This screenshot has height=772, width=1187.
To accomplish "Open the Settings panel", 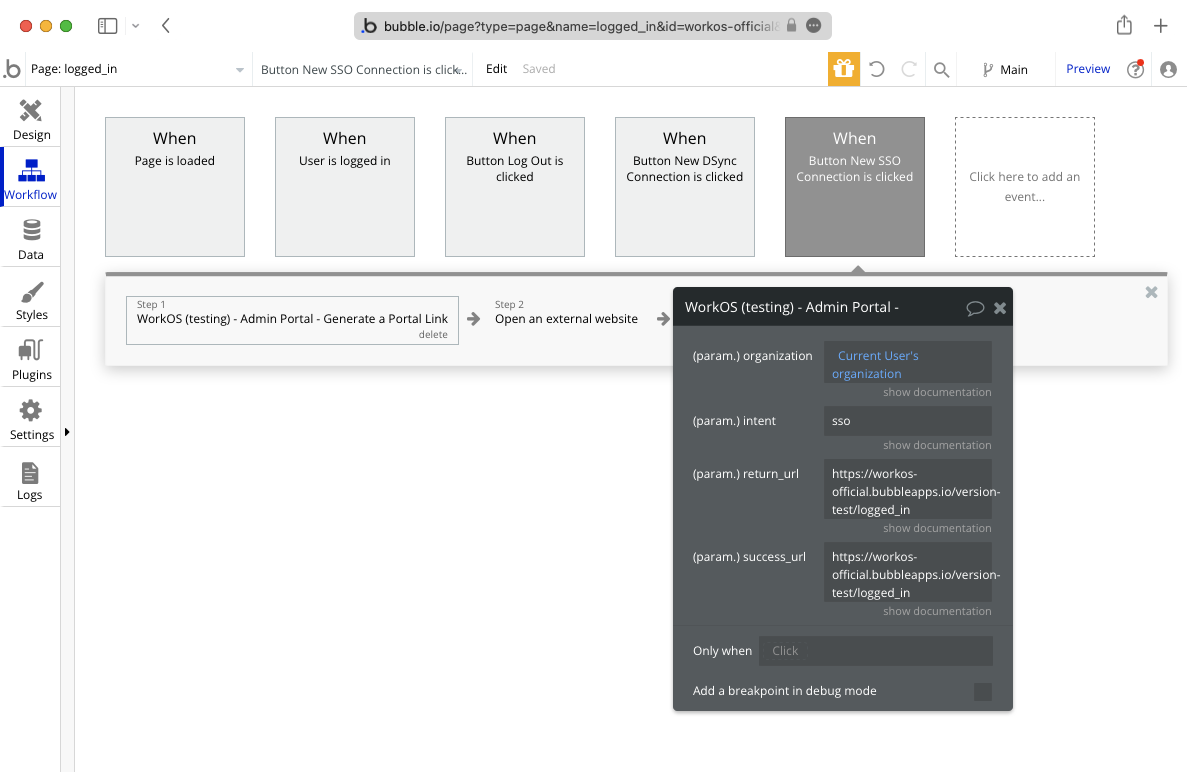I will tap(31, 417).
